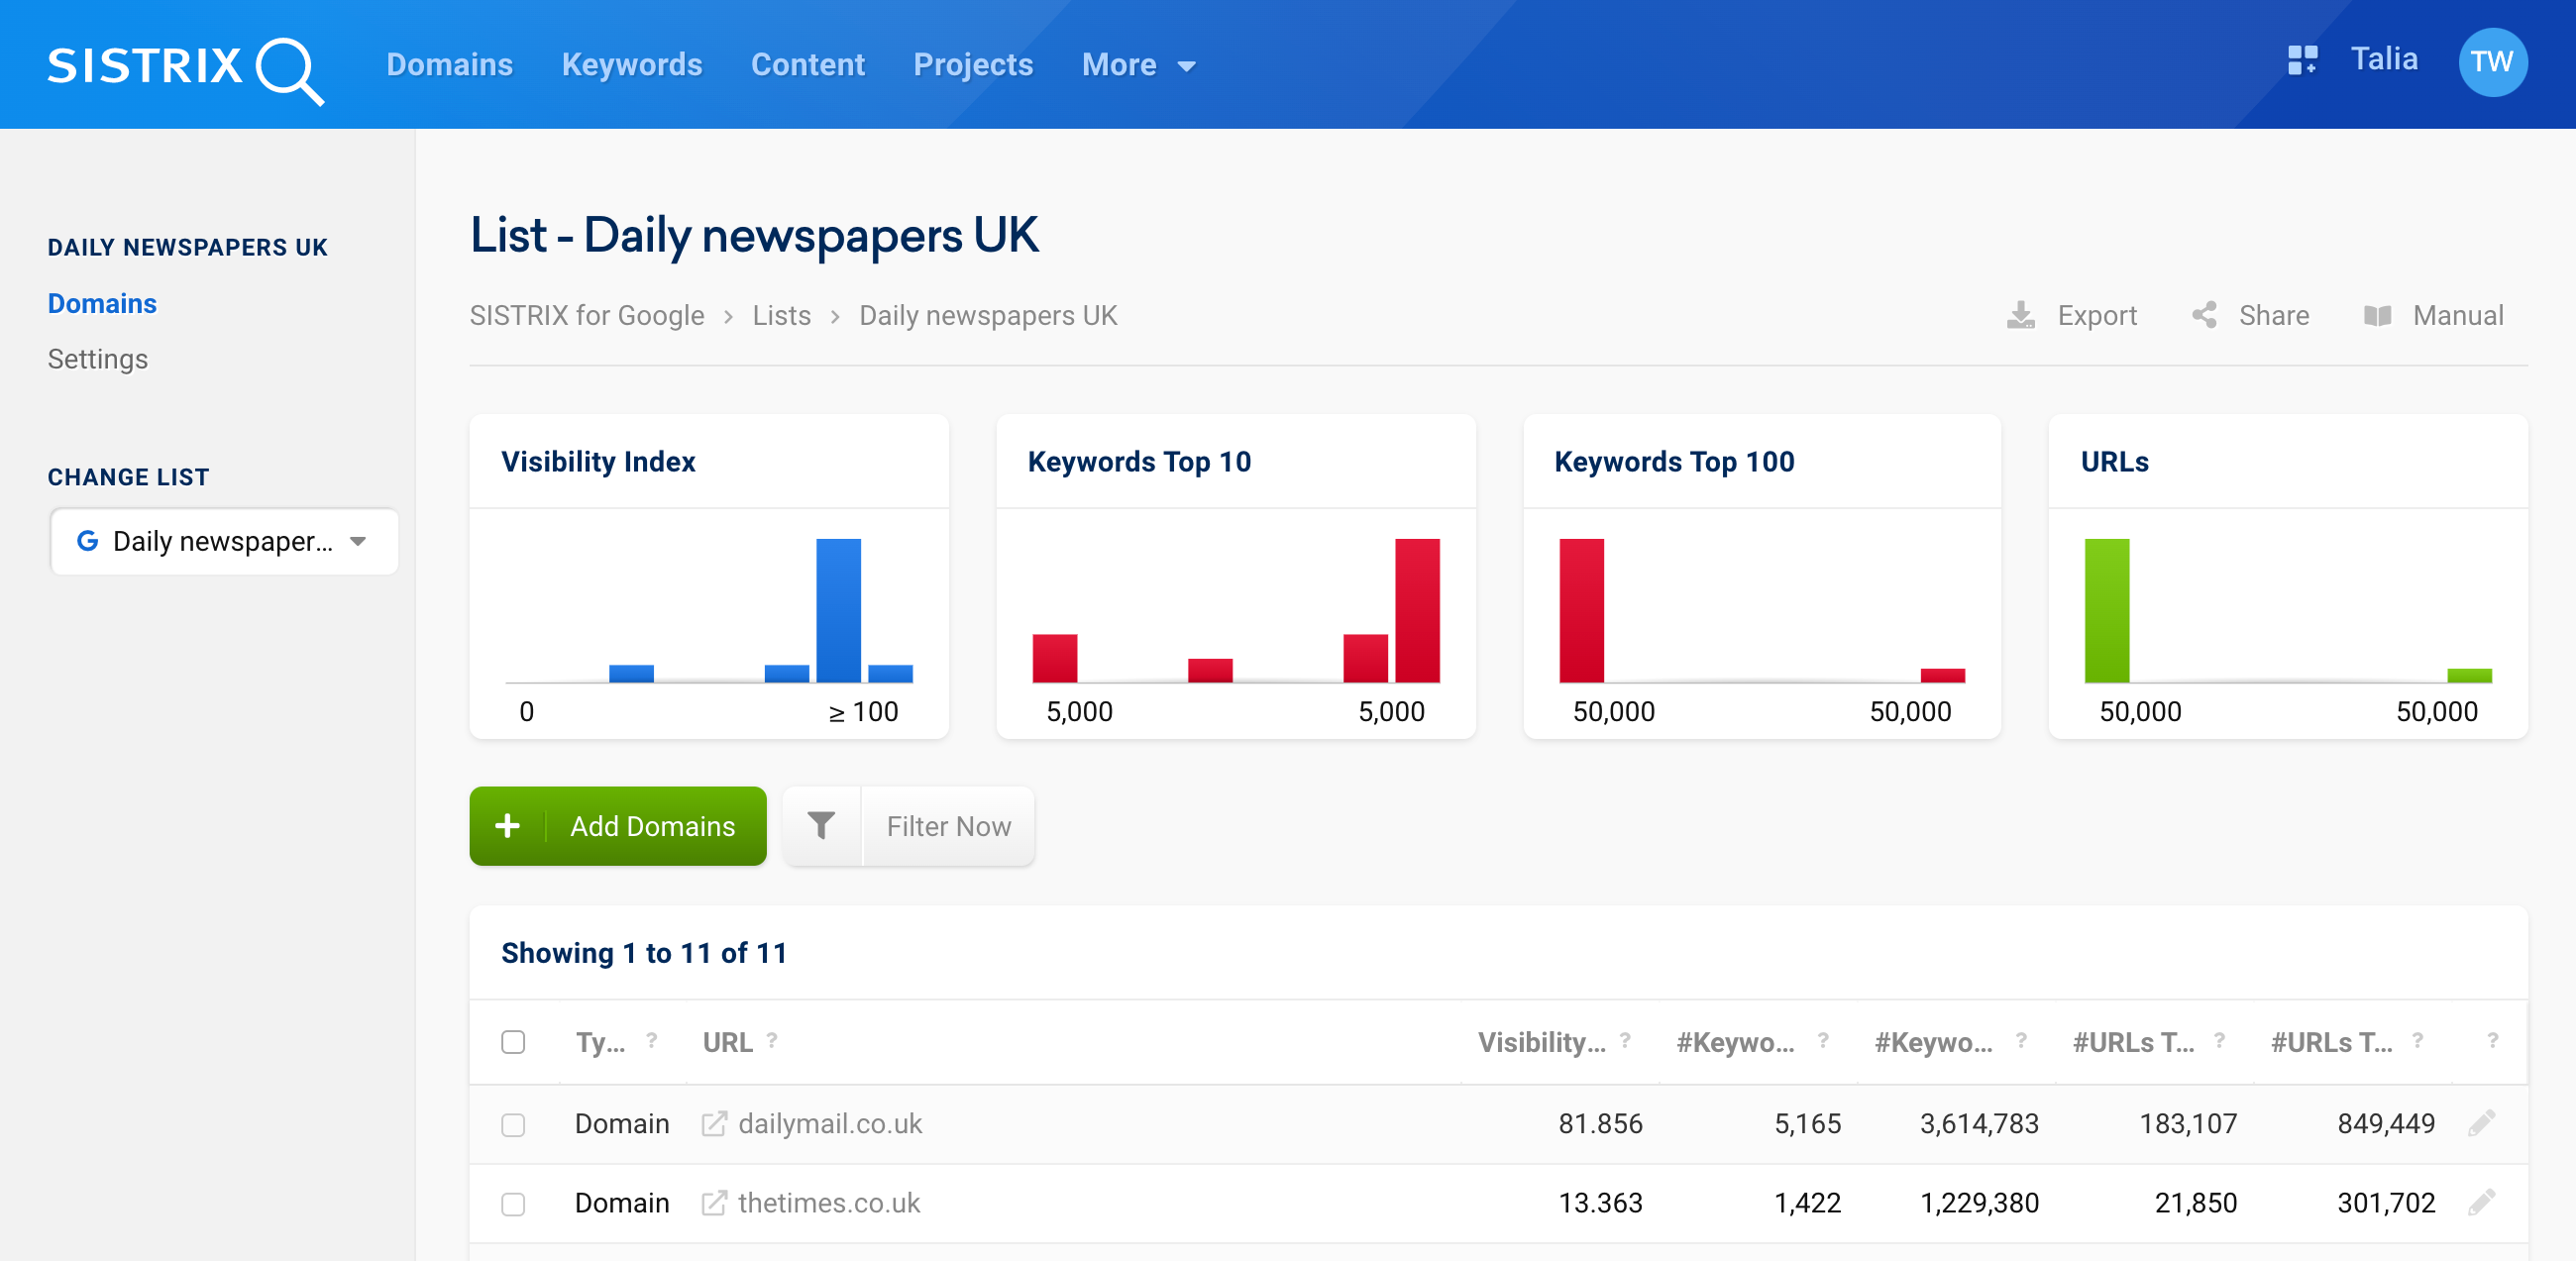Open the Keywords navigation item
This screenshot has width=2576, height=1261.
[632, 65]
